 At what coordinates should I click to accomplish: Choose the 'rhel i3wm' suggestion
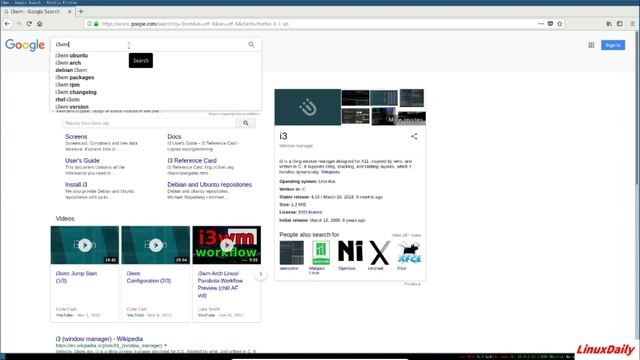(67, 100)
